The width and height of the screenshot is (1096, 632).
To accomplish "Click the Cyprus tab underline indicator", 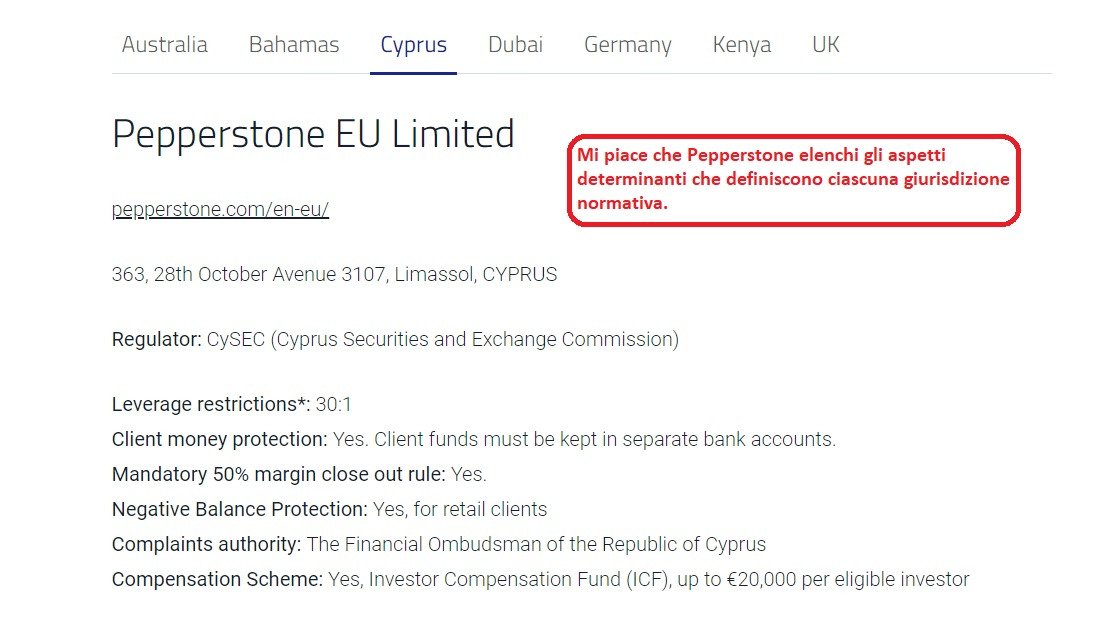I will [413, 70].
